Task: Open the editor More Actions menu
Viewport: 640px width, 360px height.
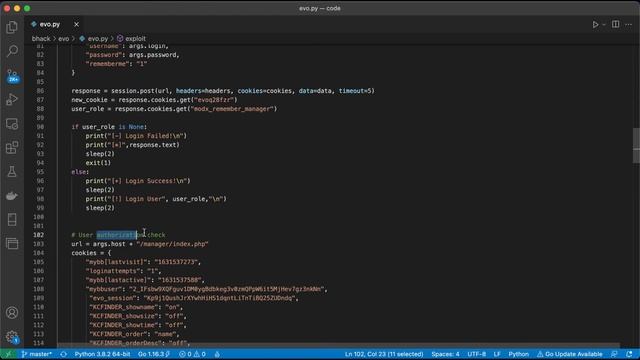Action: pyautogui.click(x=629, y=24)
